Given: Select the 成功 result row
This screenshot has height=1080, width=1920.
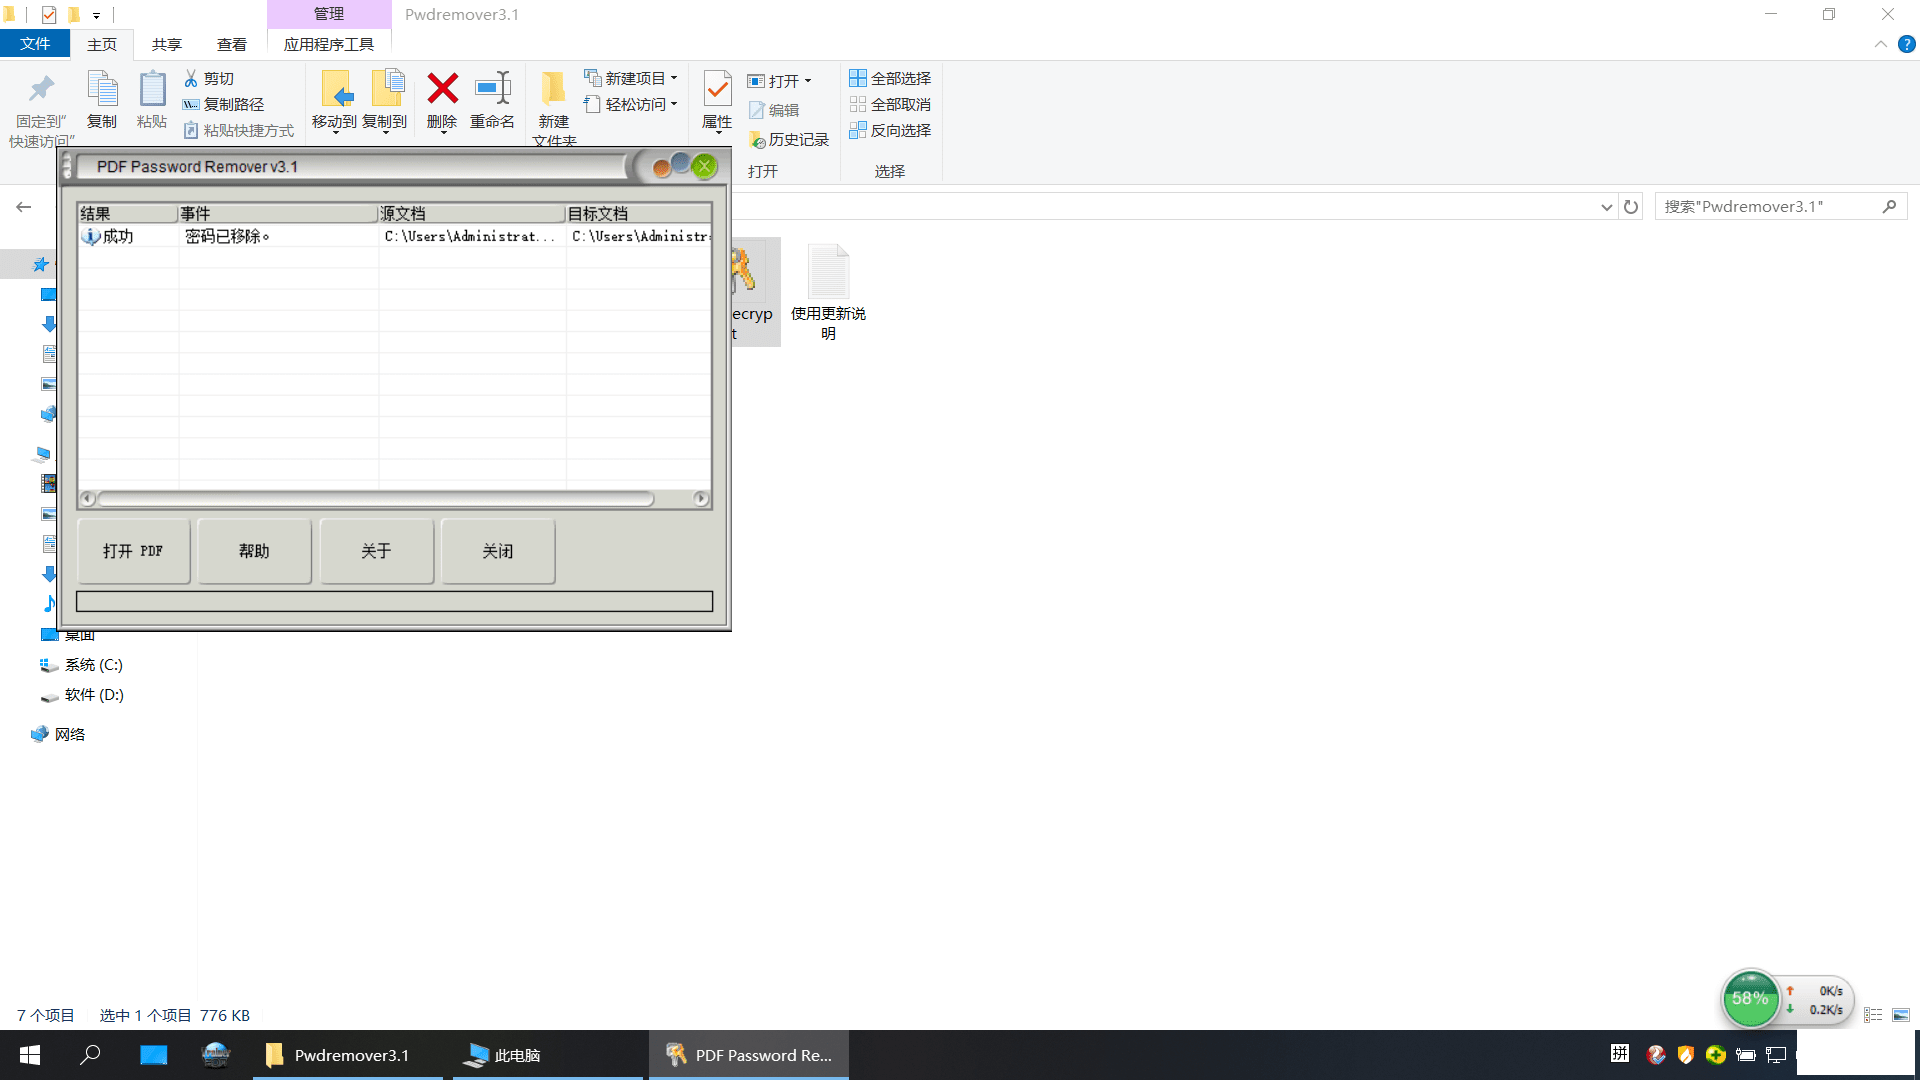Looking at the screenshot, I should click(394, 236).
